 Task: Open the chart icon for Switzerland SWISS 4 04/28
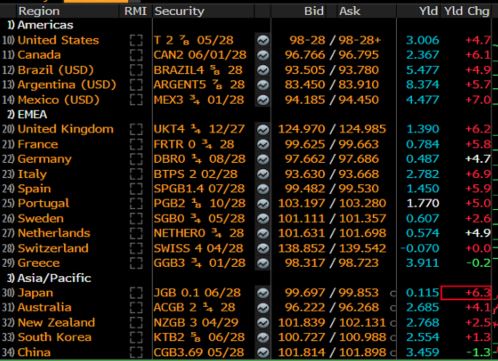tap(263, 248)
